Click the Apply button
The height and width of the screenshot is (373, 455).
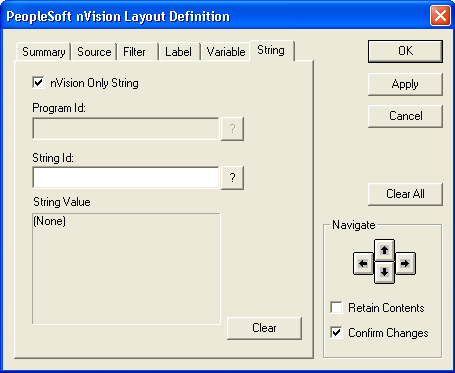click(x=405, y=84)
